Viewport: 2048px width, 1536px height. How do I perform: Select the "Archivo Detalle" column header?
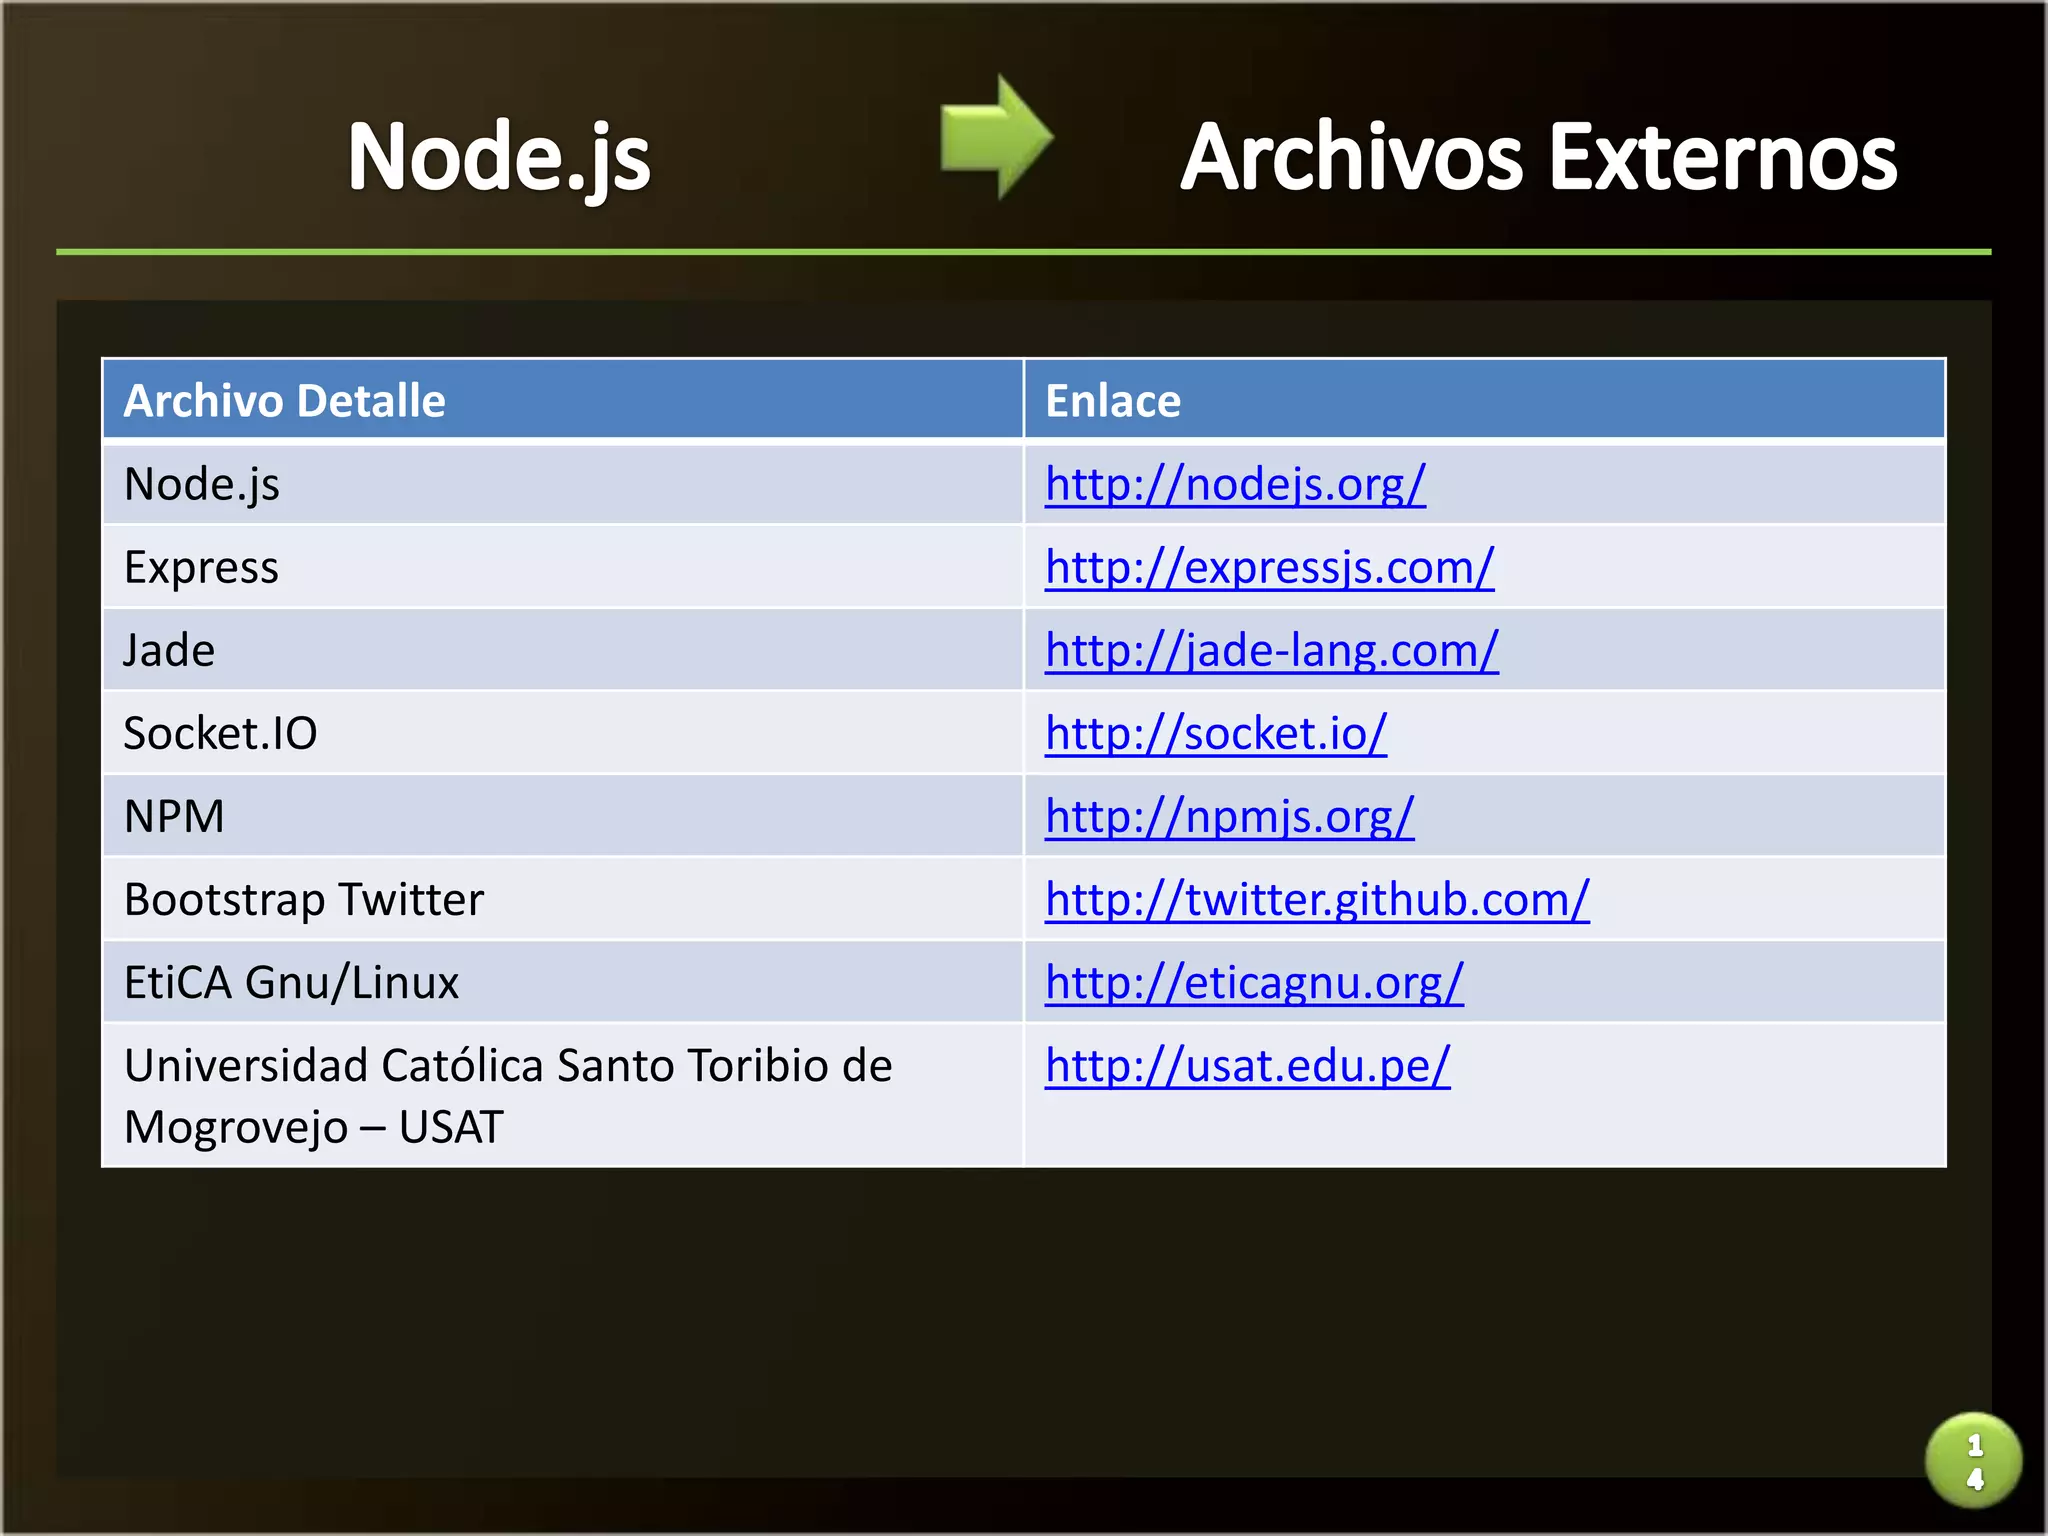coord(563,400)
